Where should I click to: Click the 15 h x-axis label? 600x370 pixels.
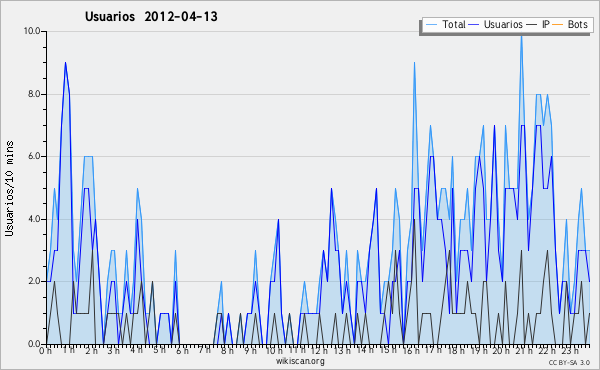point(388,350)
